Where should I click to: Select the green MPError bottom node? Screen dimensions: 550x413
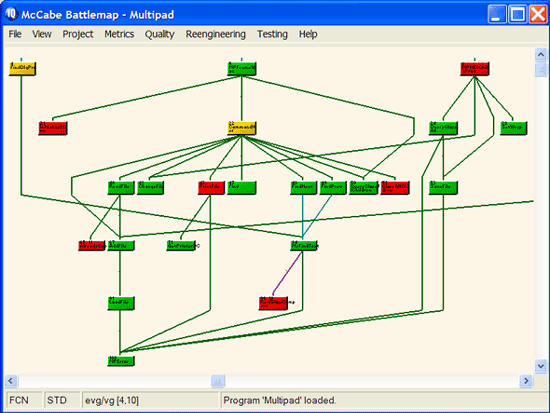click(121, 361)
